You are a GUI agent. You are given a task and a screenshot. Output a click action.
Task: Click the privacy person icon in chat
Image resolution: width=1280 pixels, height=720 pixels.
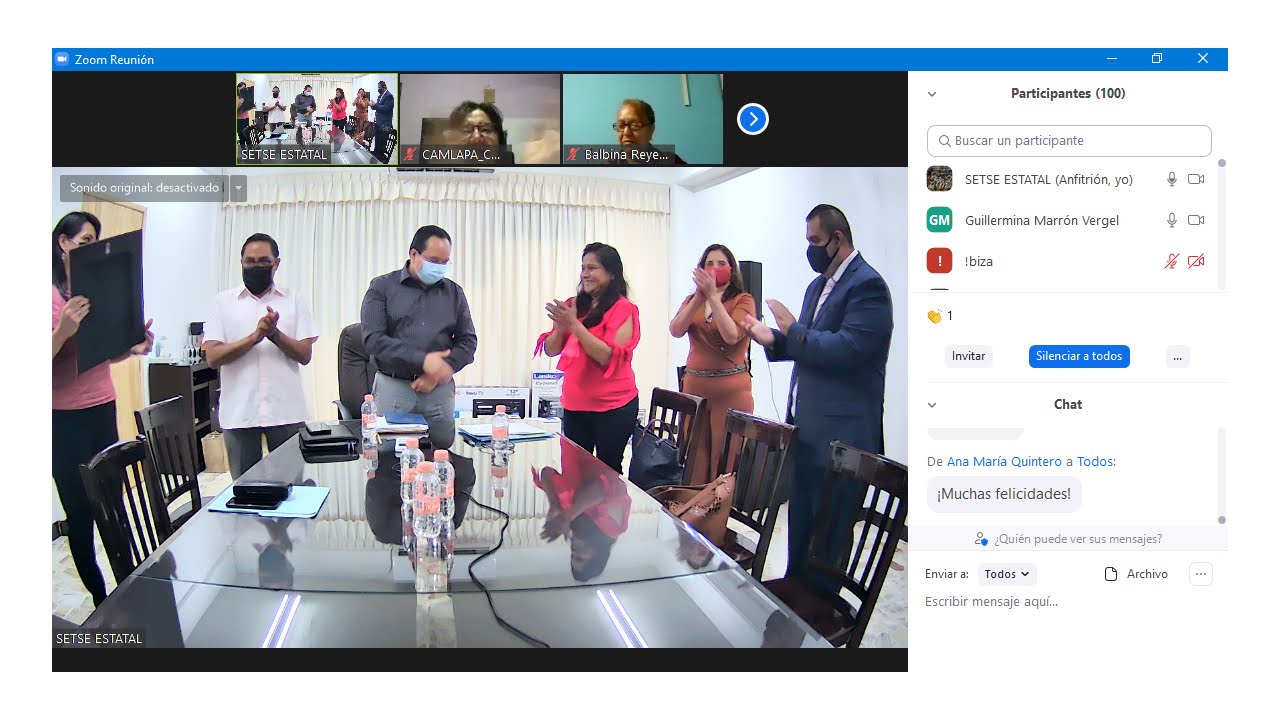[982, 539]
